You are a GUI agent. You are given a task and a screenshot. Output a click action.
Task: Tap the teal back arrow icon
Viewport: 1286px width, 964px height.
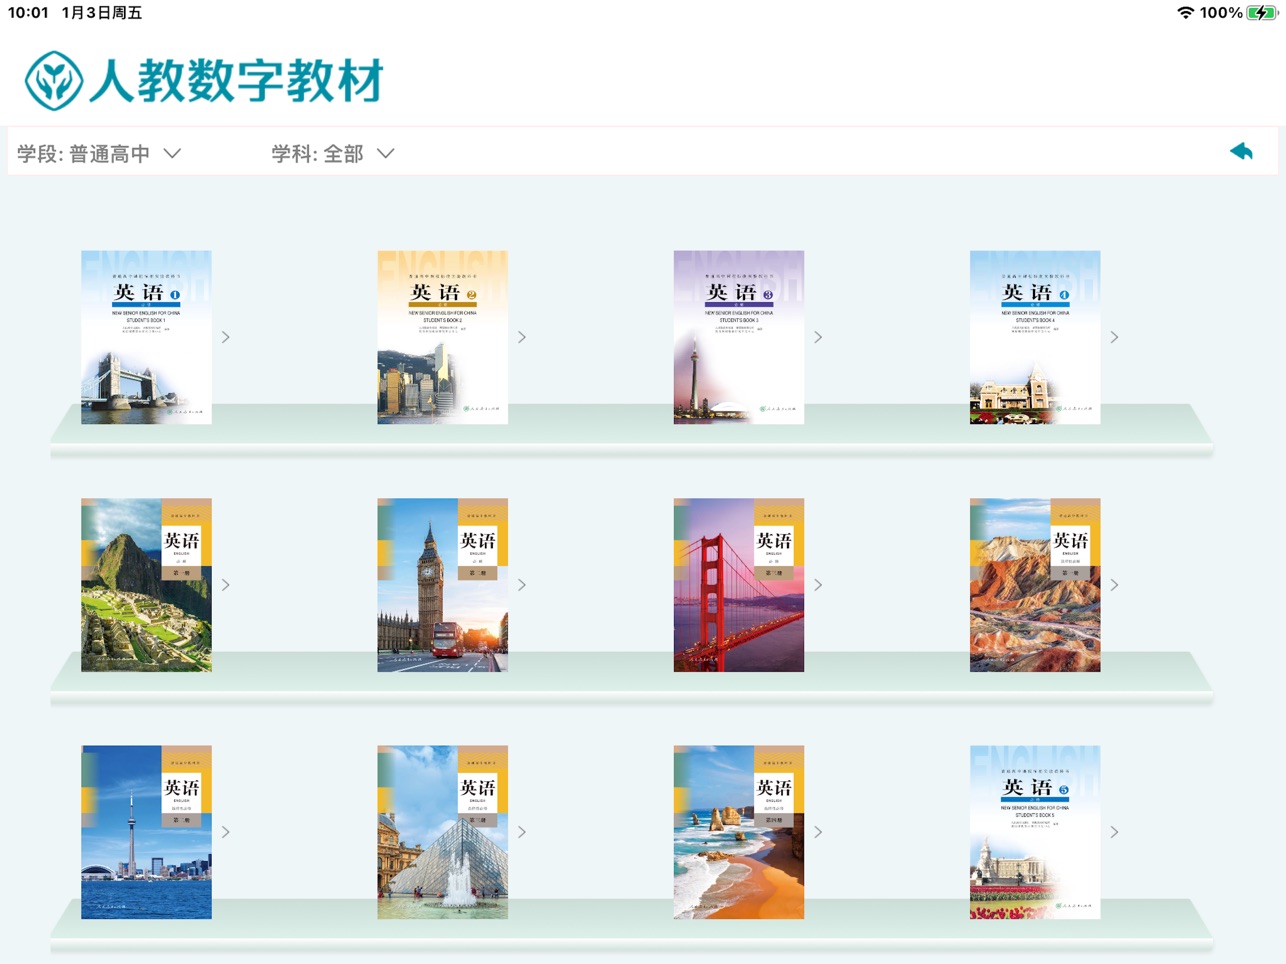(x=1241, y=152)
